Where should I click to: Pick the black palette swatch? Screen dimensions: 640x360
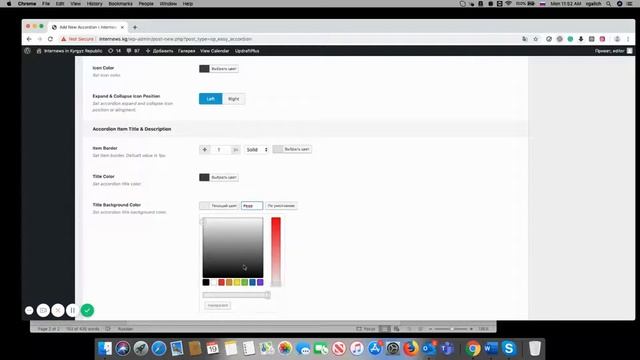[x=206, y=282]
